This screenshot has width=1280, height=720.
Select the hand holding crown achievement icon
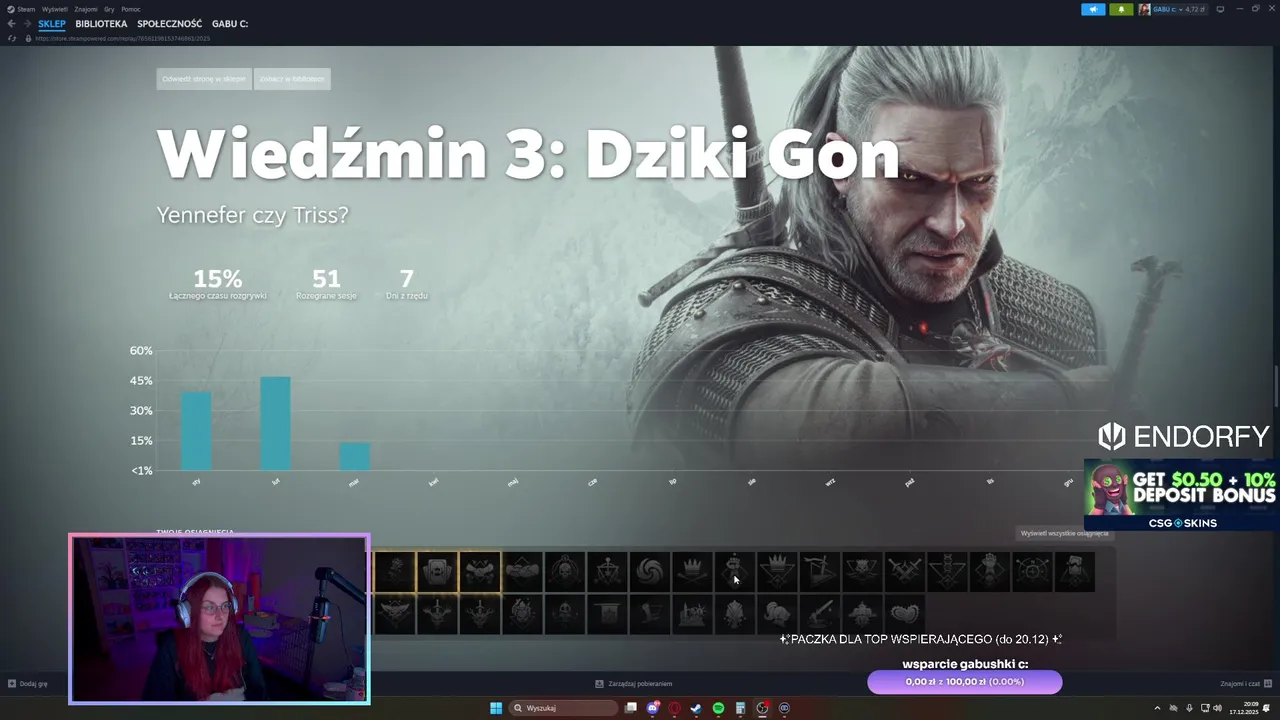[735, 572]
